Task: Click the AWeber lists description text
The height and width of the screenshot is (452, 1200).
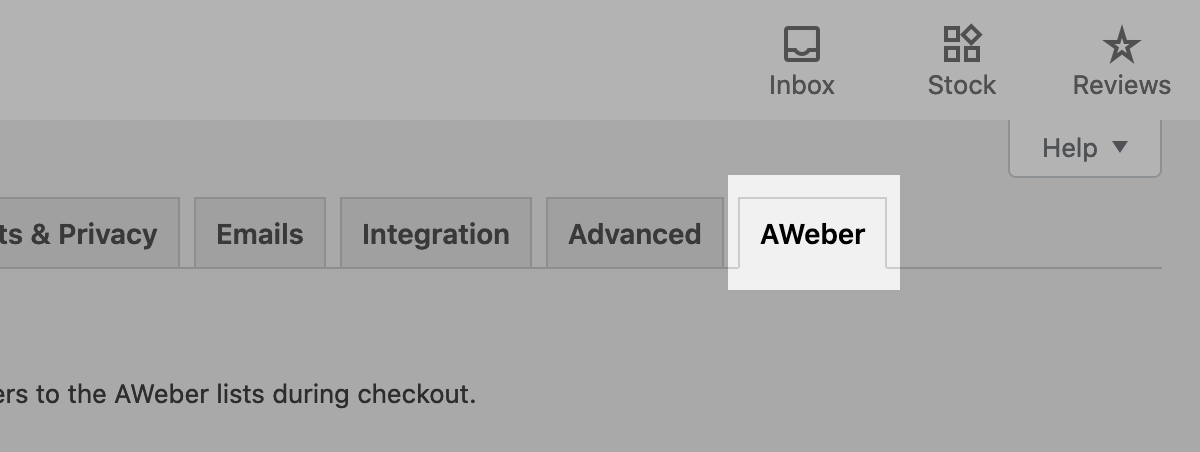Action: pyautogui.click(x=240, y=394)
